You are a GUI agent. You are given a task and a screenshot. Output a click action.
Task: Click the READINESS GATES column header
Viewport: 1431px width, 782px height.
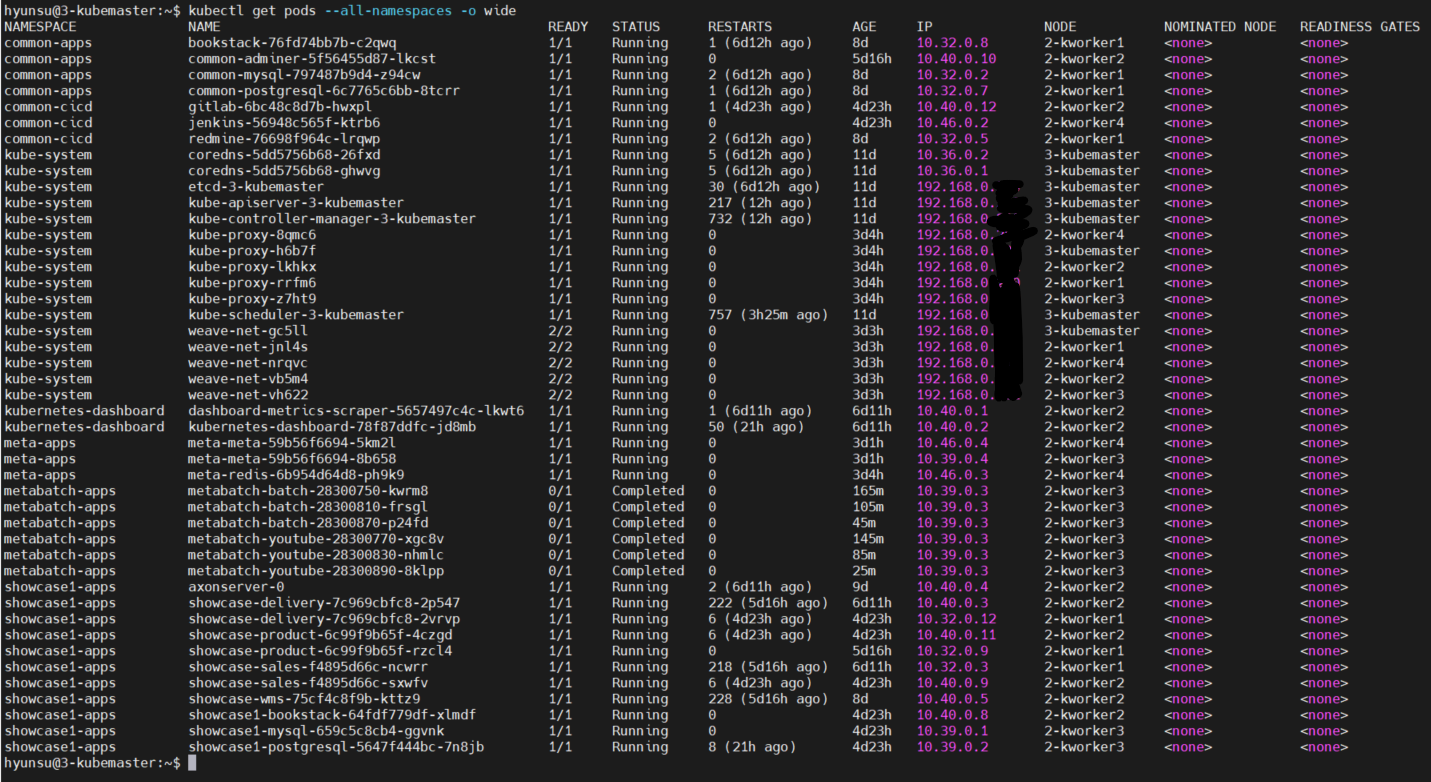[x=1360, y=27]
